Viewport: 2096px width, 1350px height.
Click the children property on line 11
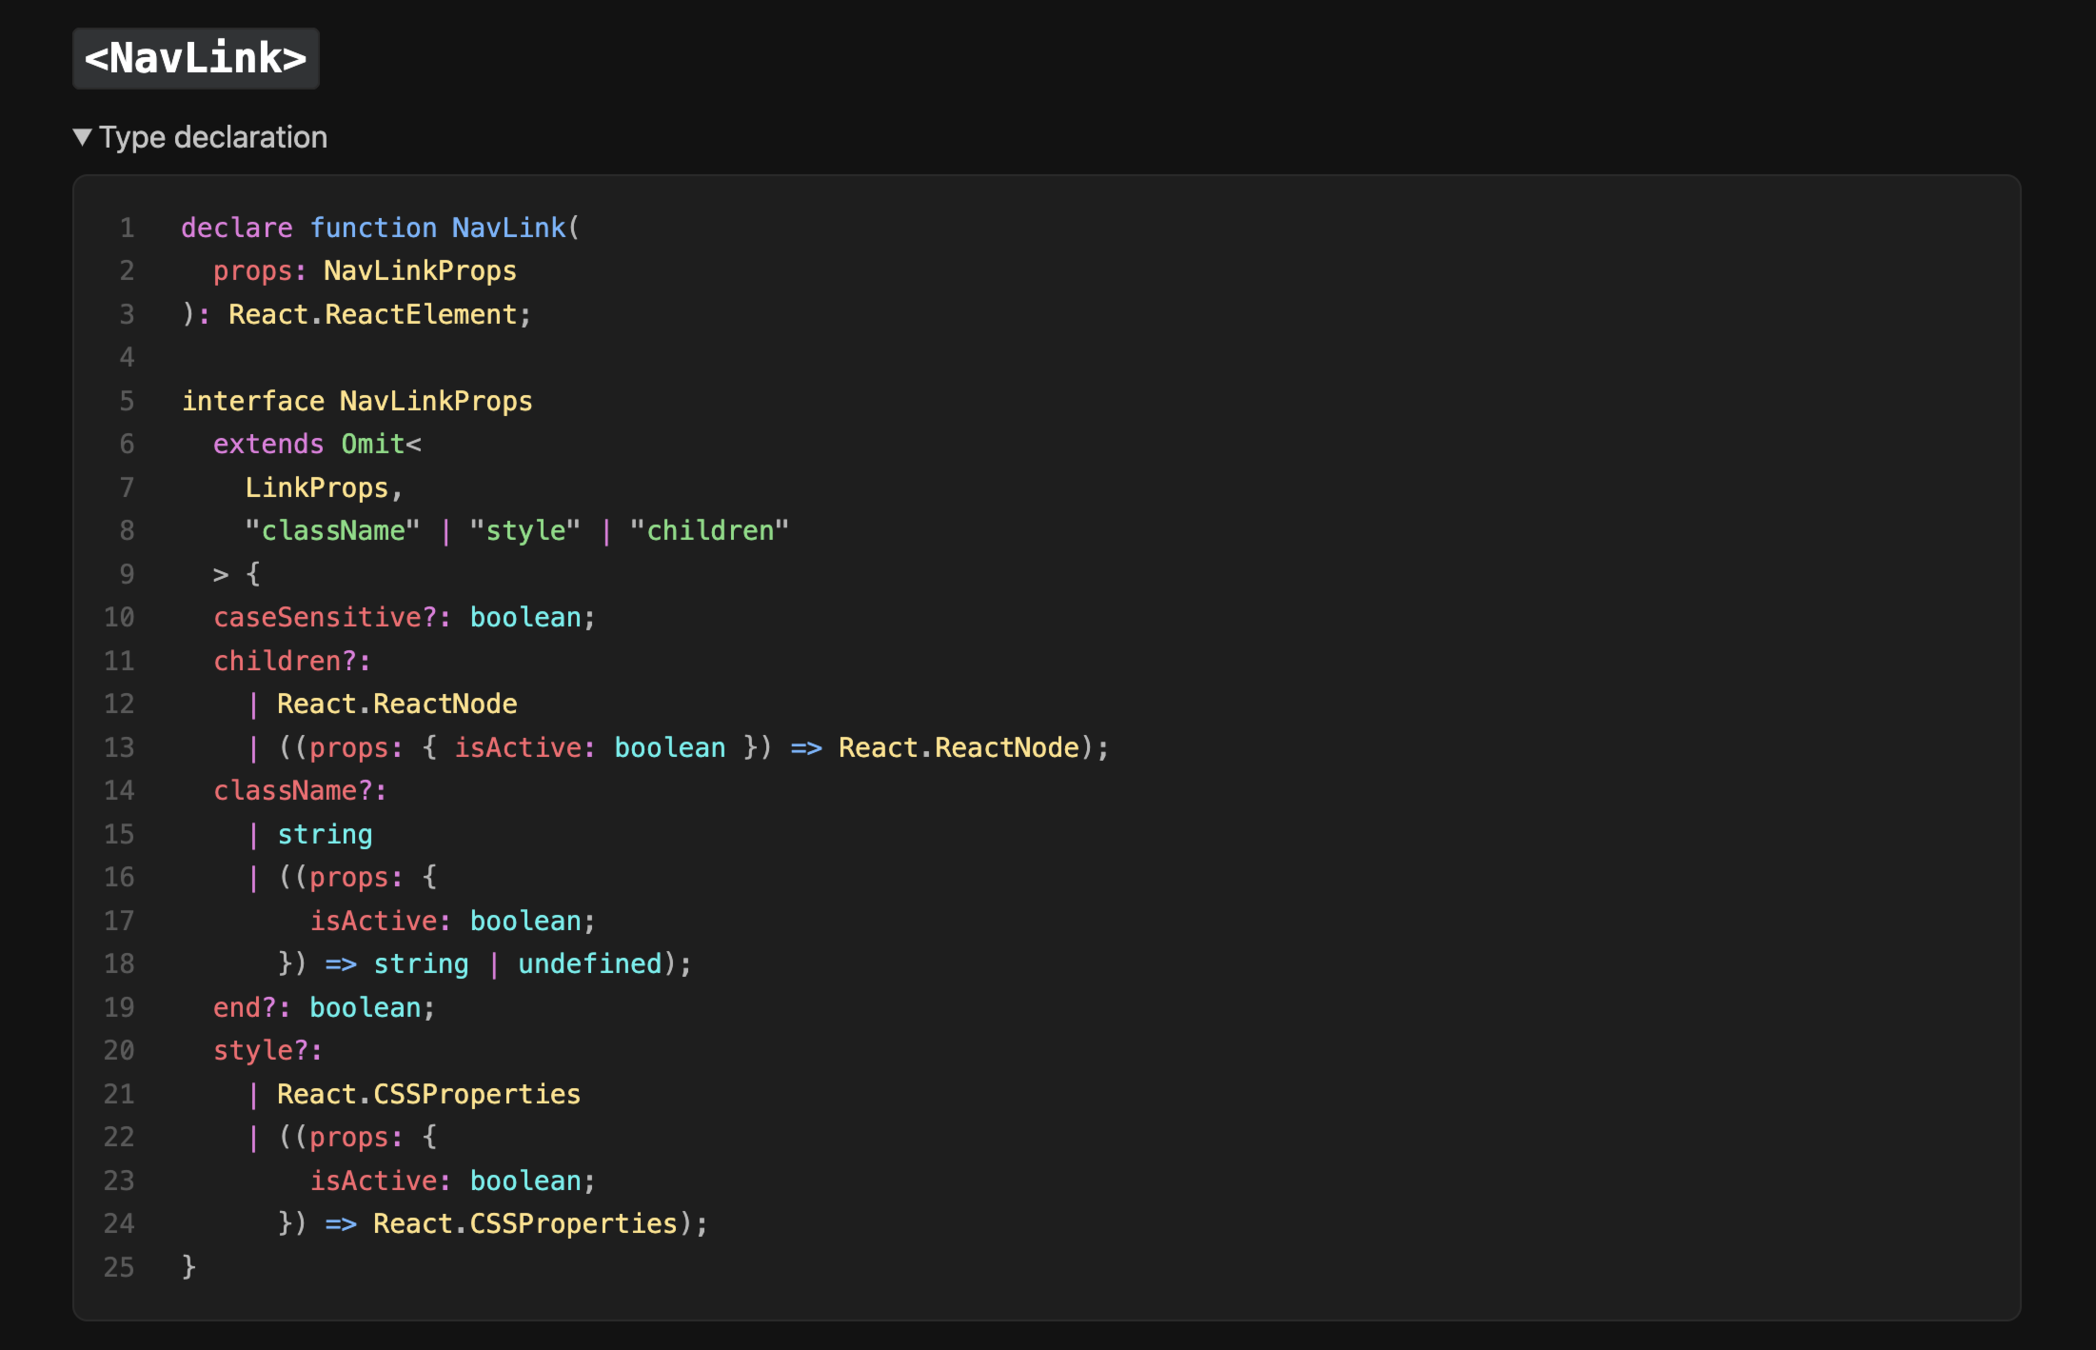point(278,661)
